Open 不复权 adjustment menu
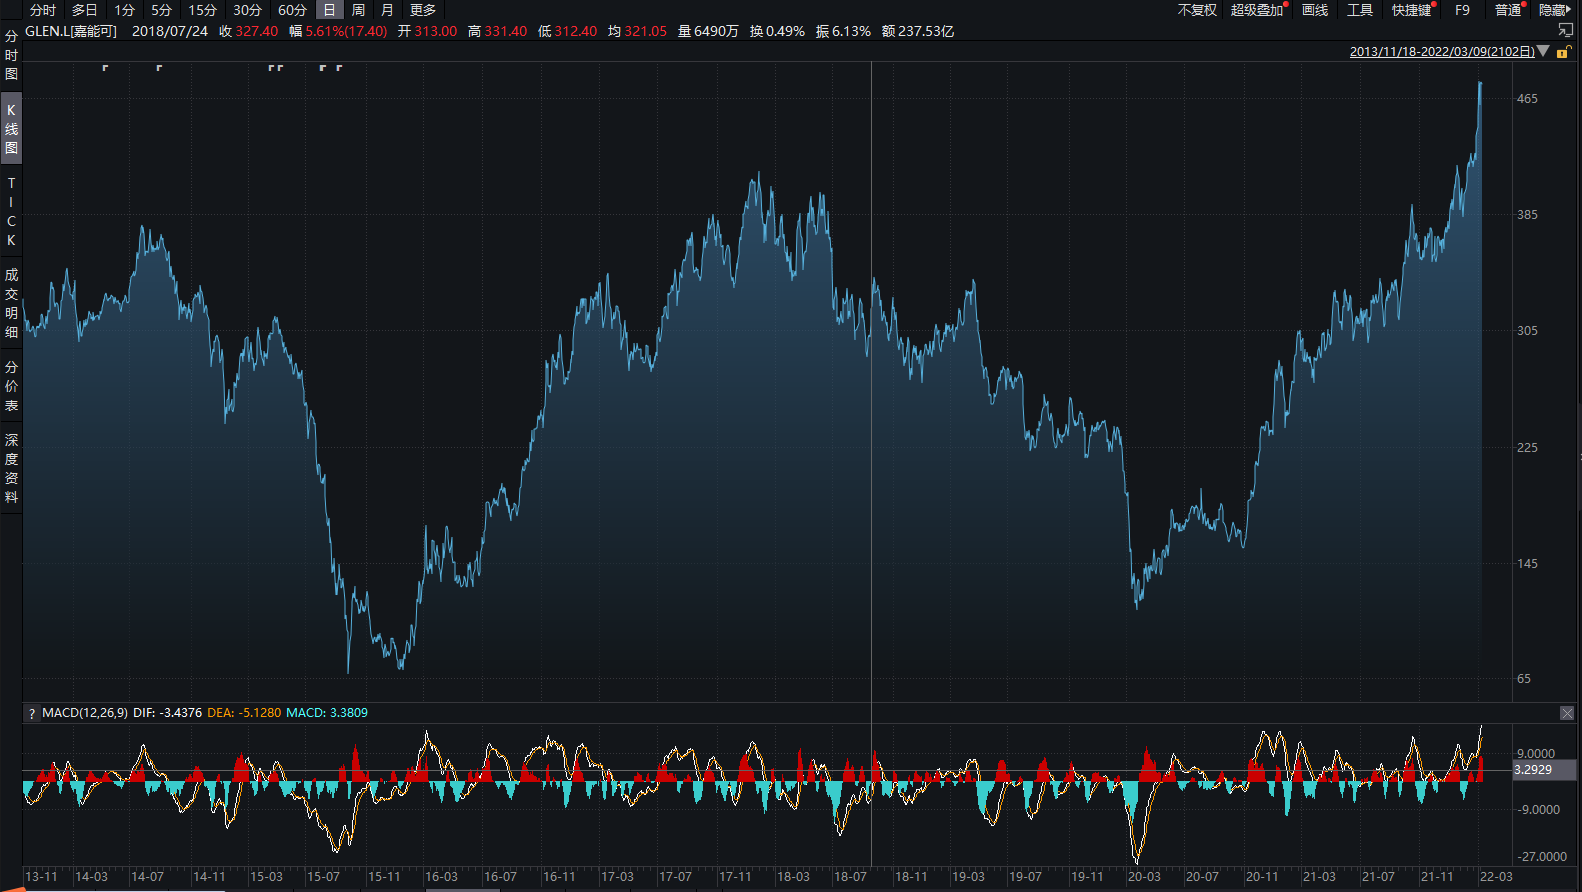Image resolution: width=1582 pixels, height=892 pixels. point(1197,10)
